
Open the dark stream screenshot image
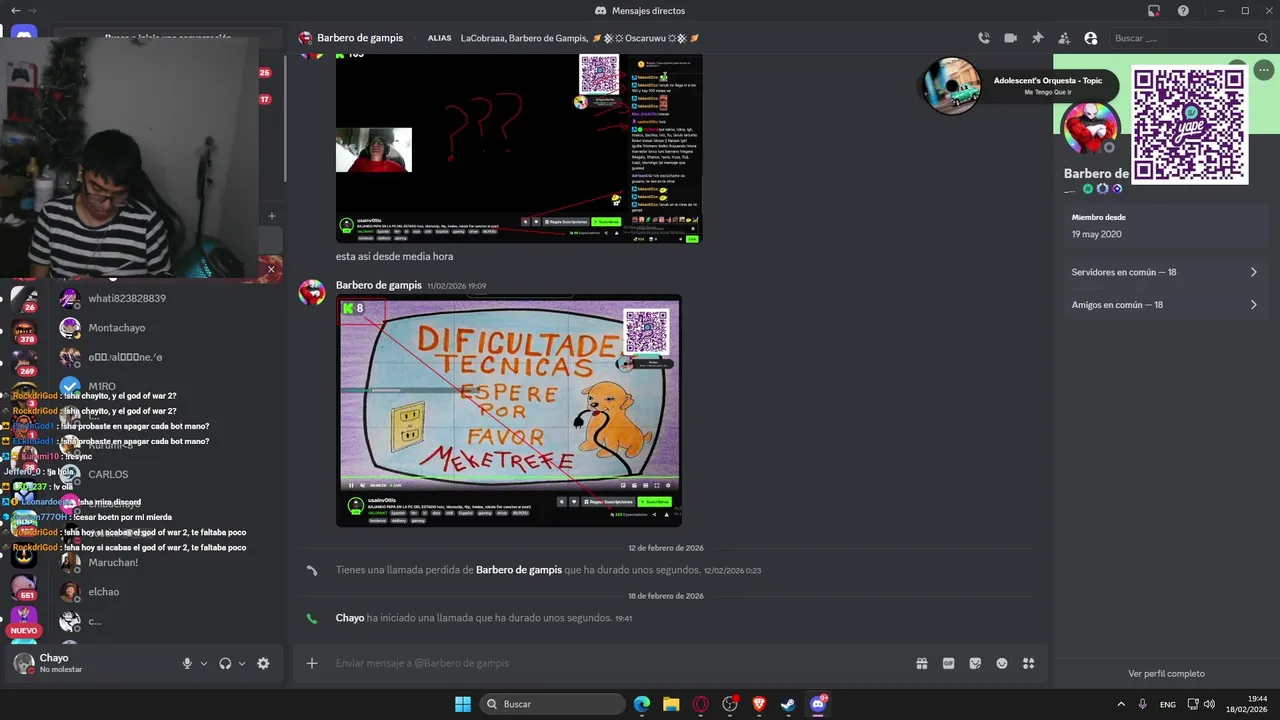(x=519, y=148)
